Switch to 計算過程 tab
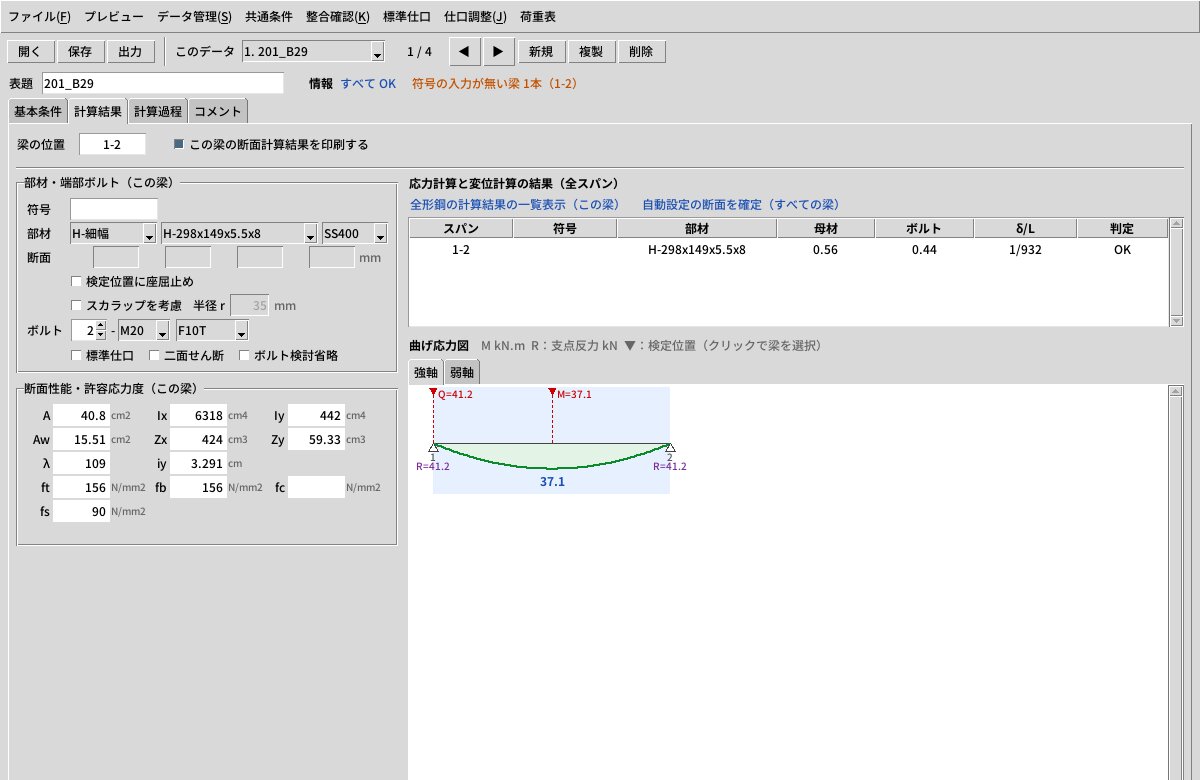The width and height of the screenshot is (1200, 780). [159, 111]
